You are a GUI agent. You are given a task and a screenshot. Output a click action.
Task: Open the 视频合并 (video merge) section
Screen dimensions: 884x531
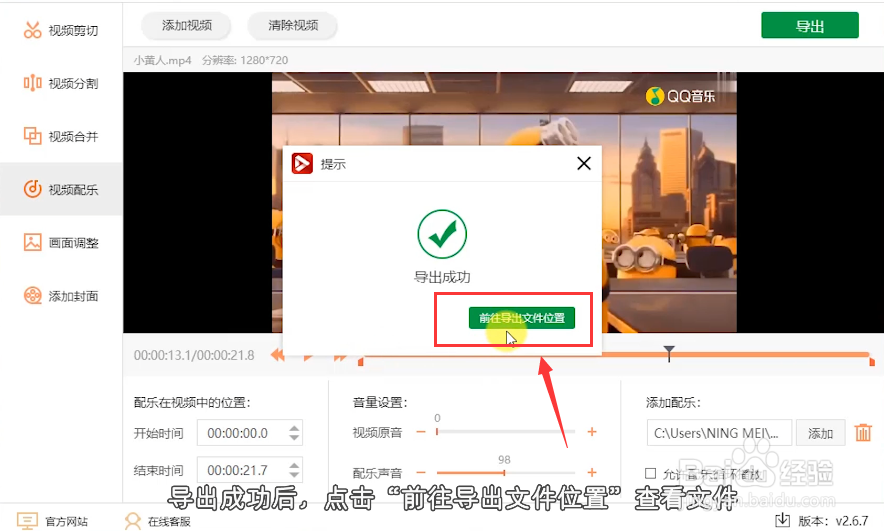[61, 136]
